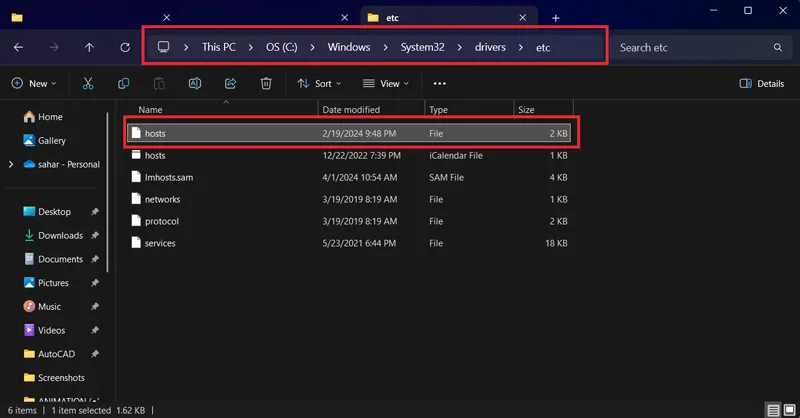Open Desktop in the sidebar
This screenshot has height=418, width=800.
[47, 212]
